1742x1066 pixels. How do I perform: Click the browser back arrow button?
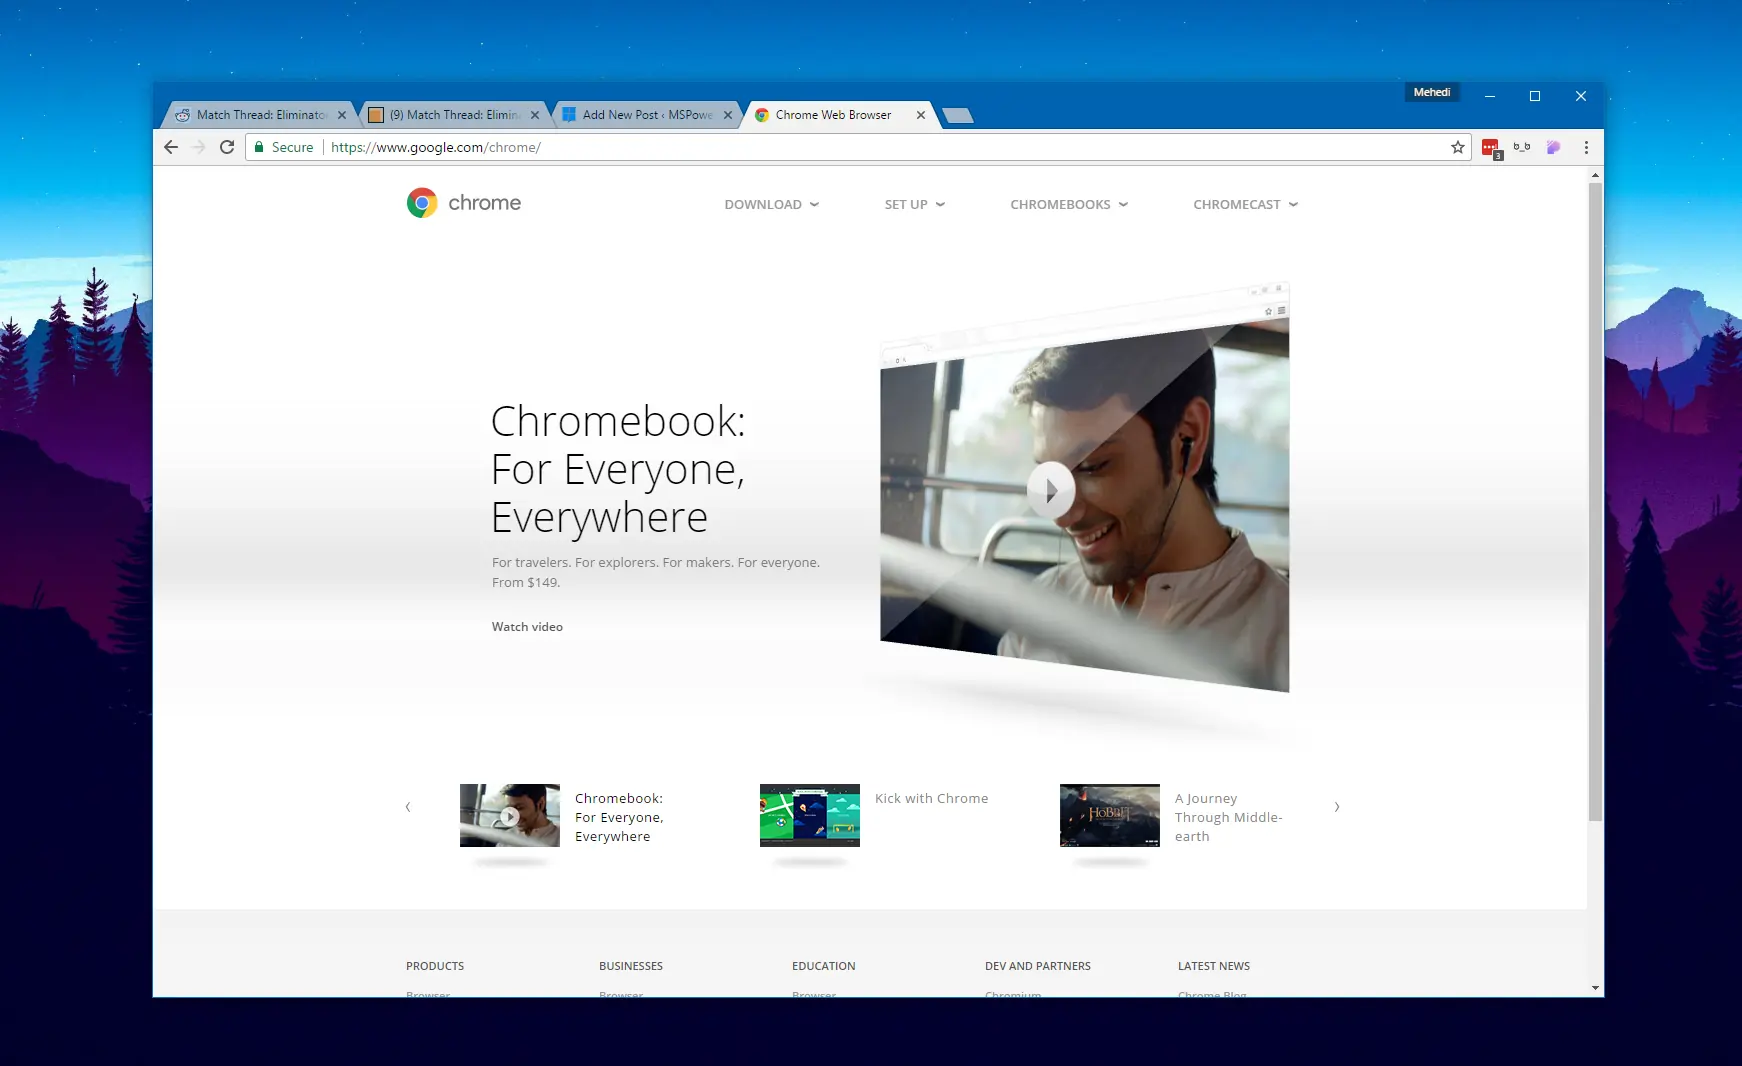pyautogui.click(x=171, y=147)
